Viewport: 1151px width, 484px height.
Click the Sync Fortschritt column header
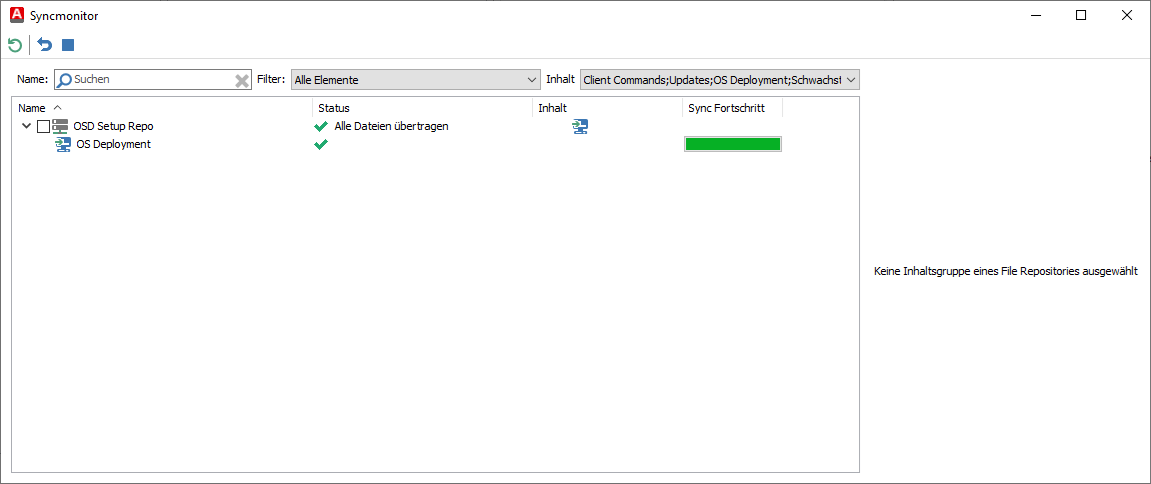[726, 108]
